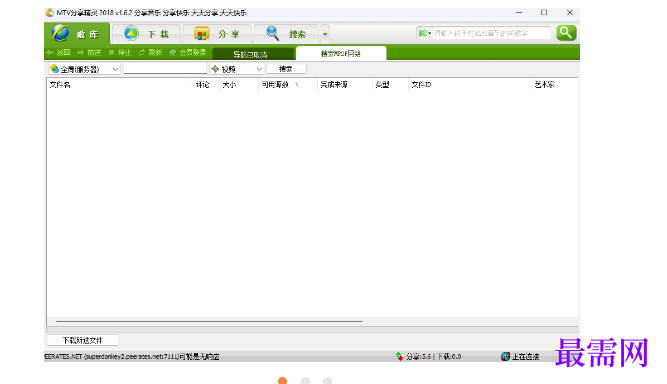The height and width of the screenshot is (384, 667).
Task: Click the green magnifier search button
Action: click(566, 33)
